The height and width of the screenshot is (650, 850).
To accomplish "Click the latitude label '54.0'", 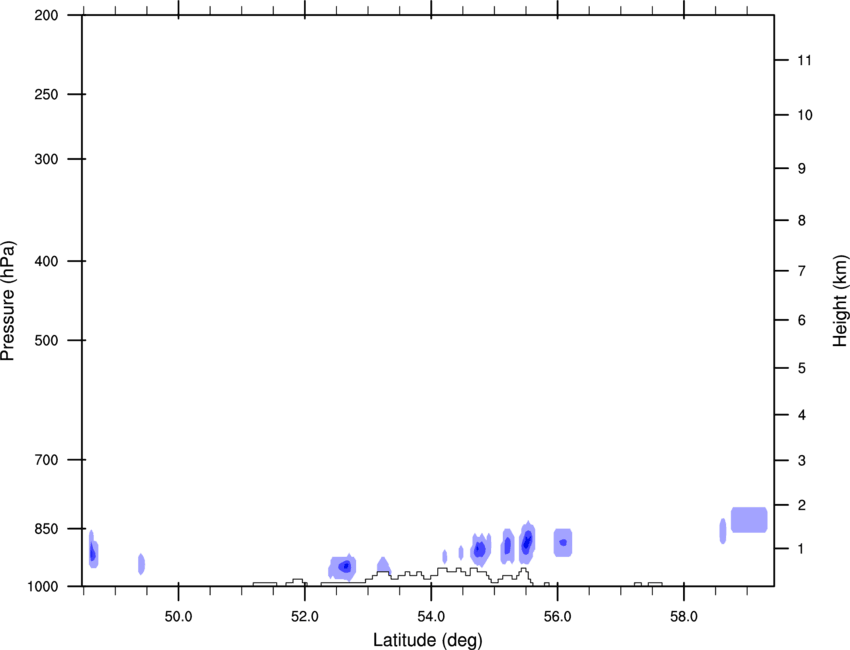I will (431, 617).
